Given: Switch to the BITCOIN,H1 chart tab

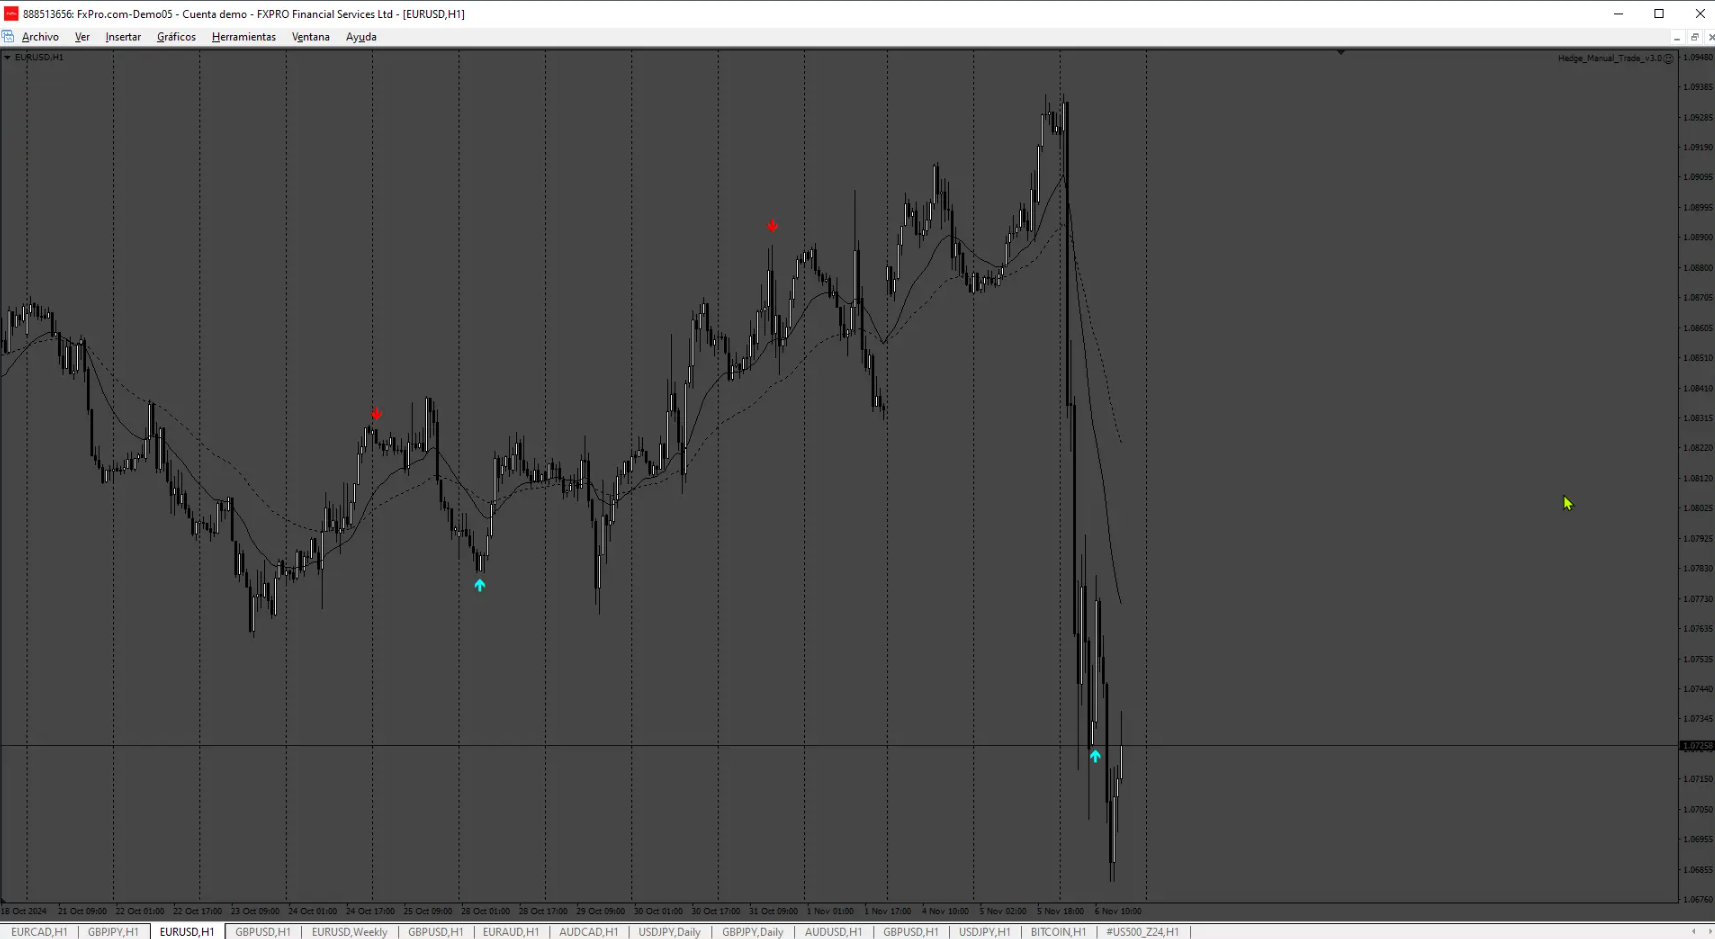Looking at the screenshot, I should point(1058,932).
